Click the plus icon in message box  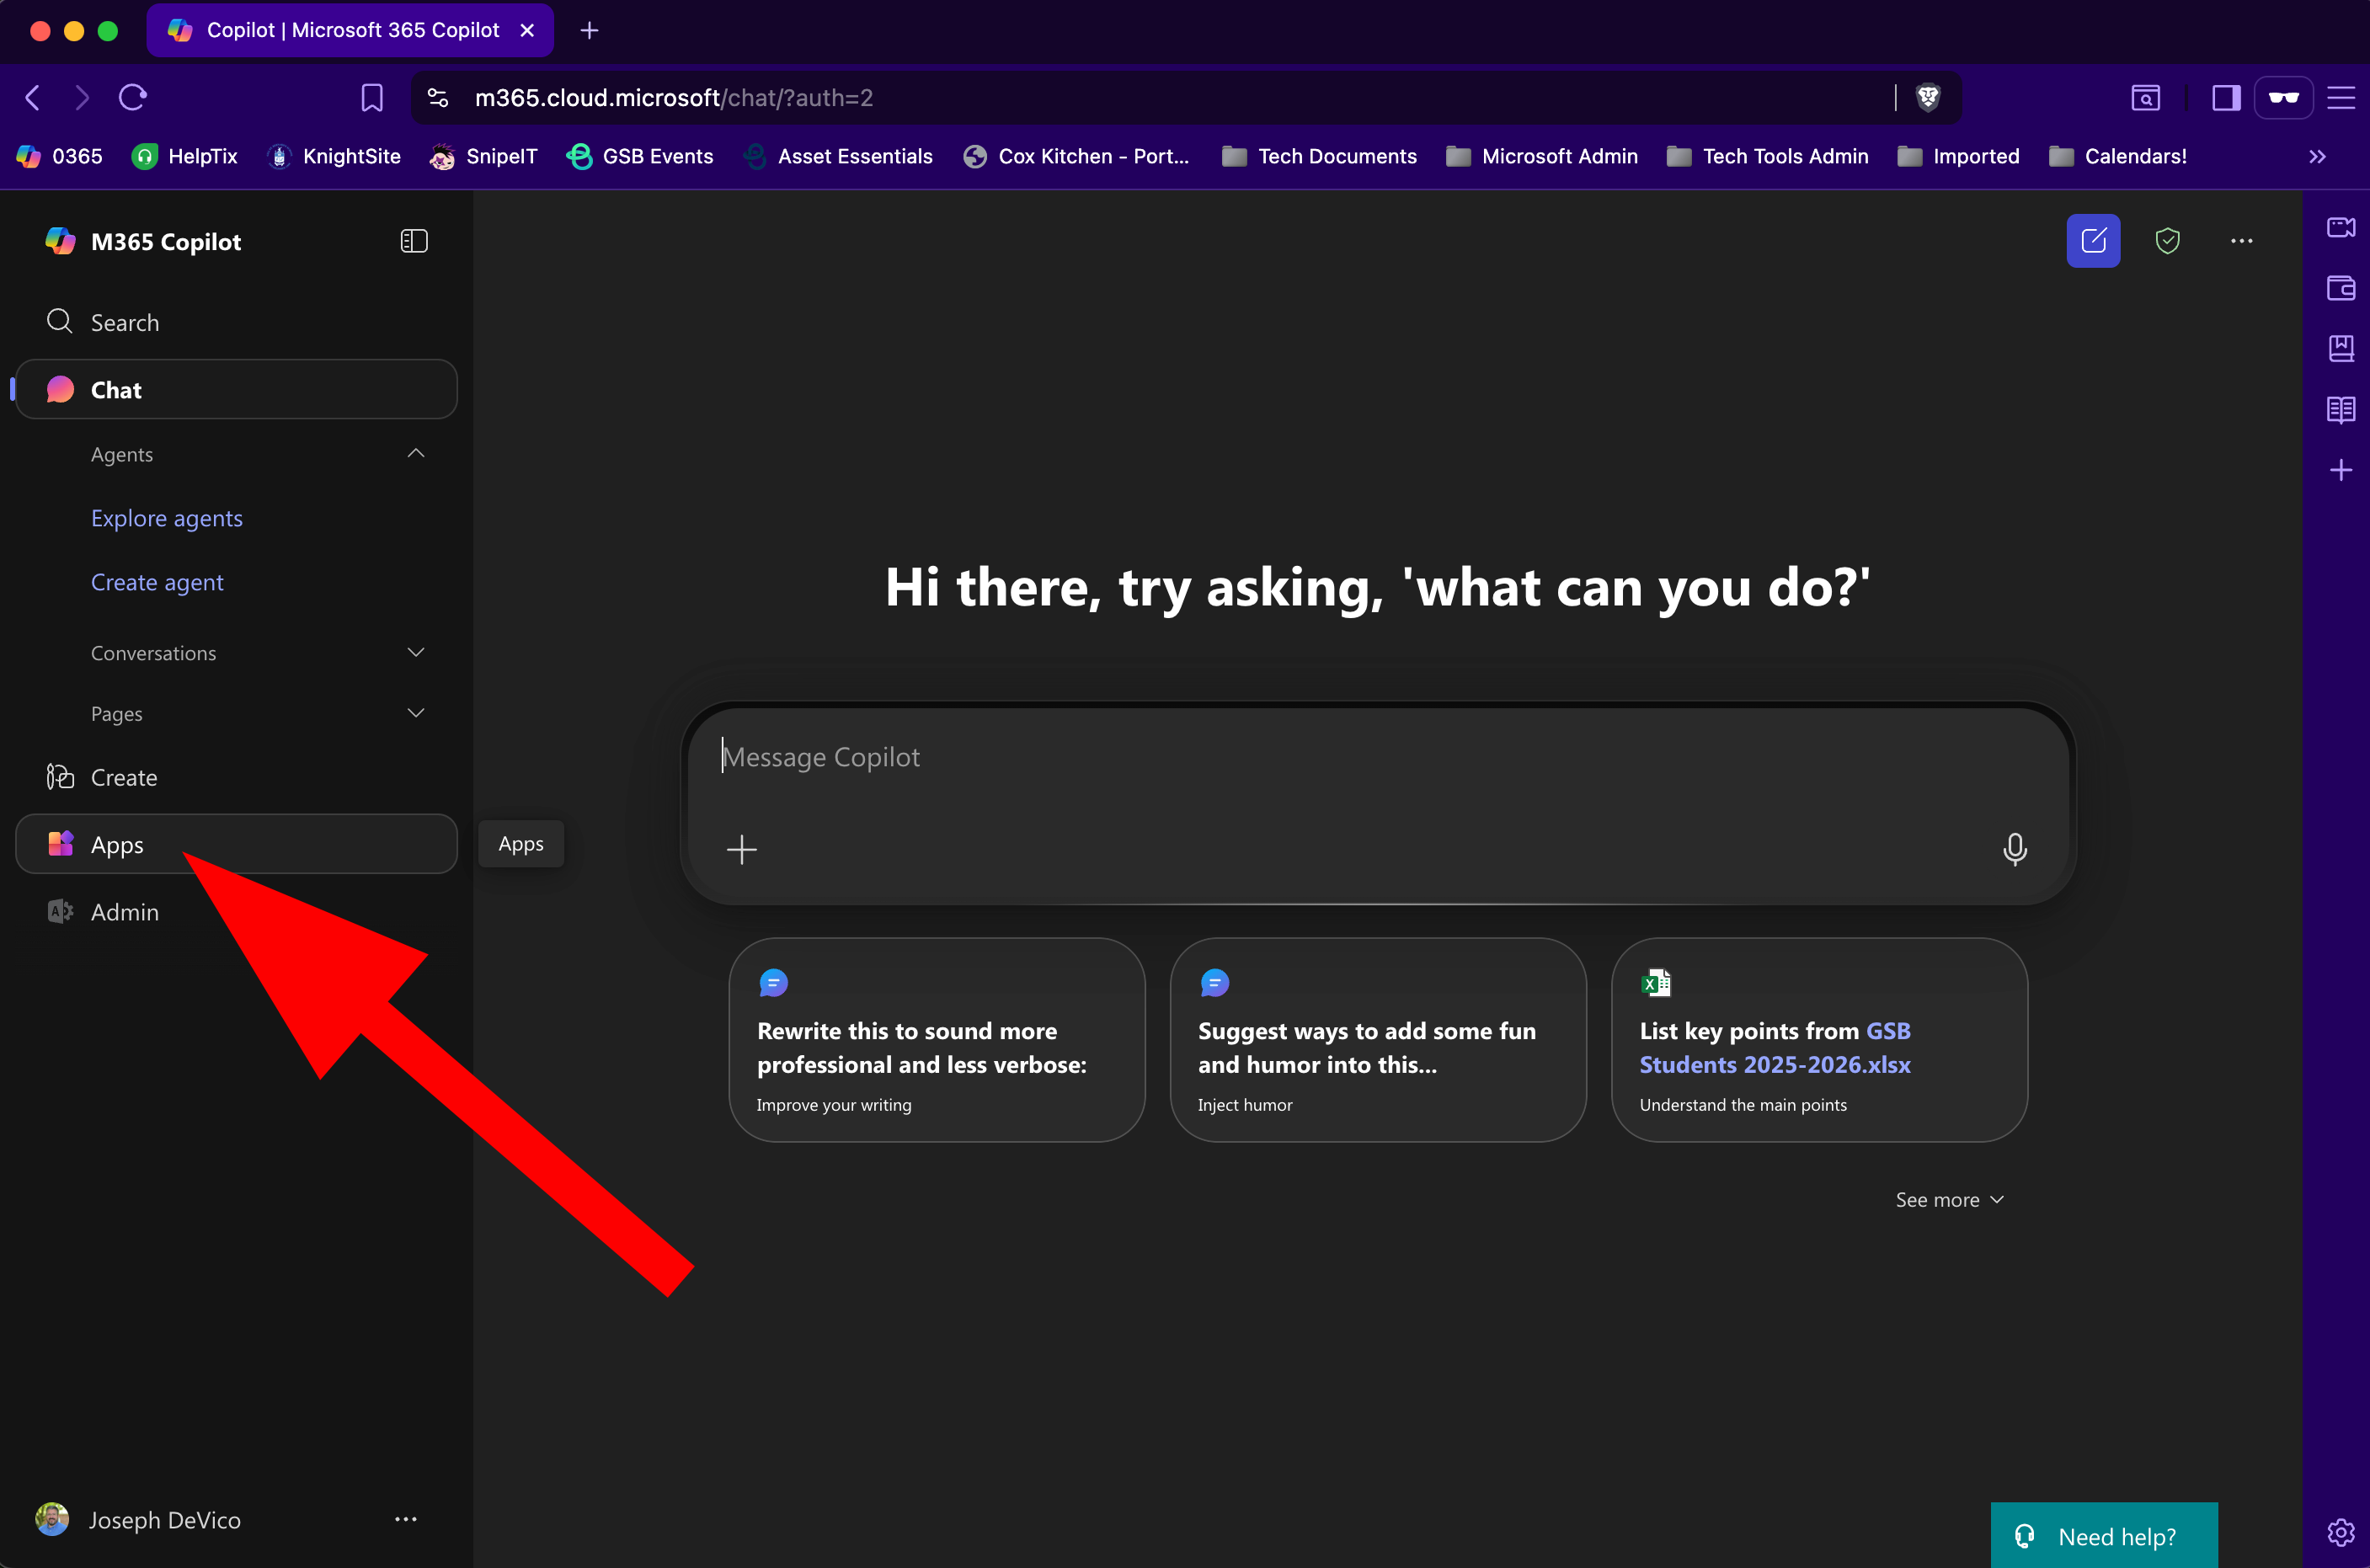coord(741,850)
